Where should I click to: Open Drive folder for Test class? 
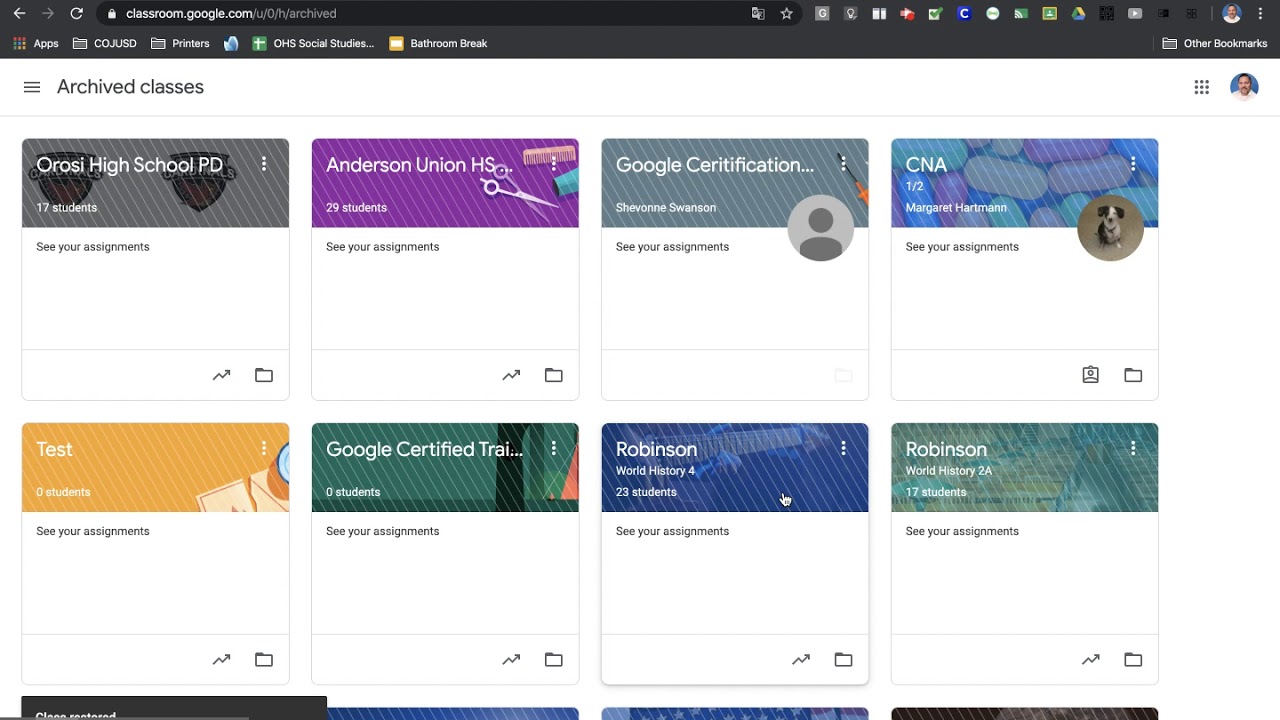click(x=264, y=659)
